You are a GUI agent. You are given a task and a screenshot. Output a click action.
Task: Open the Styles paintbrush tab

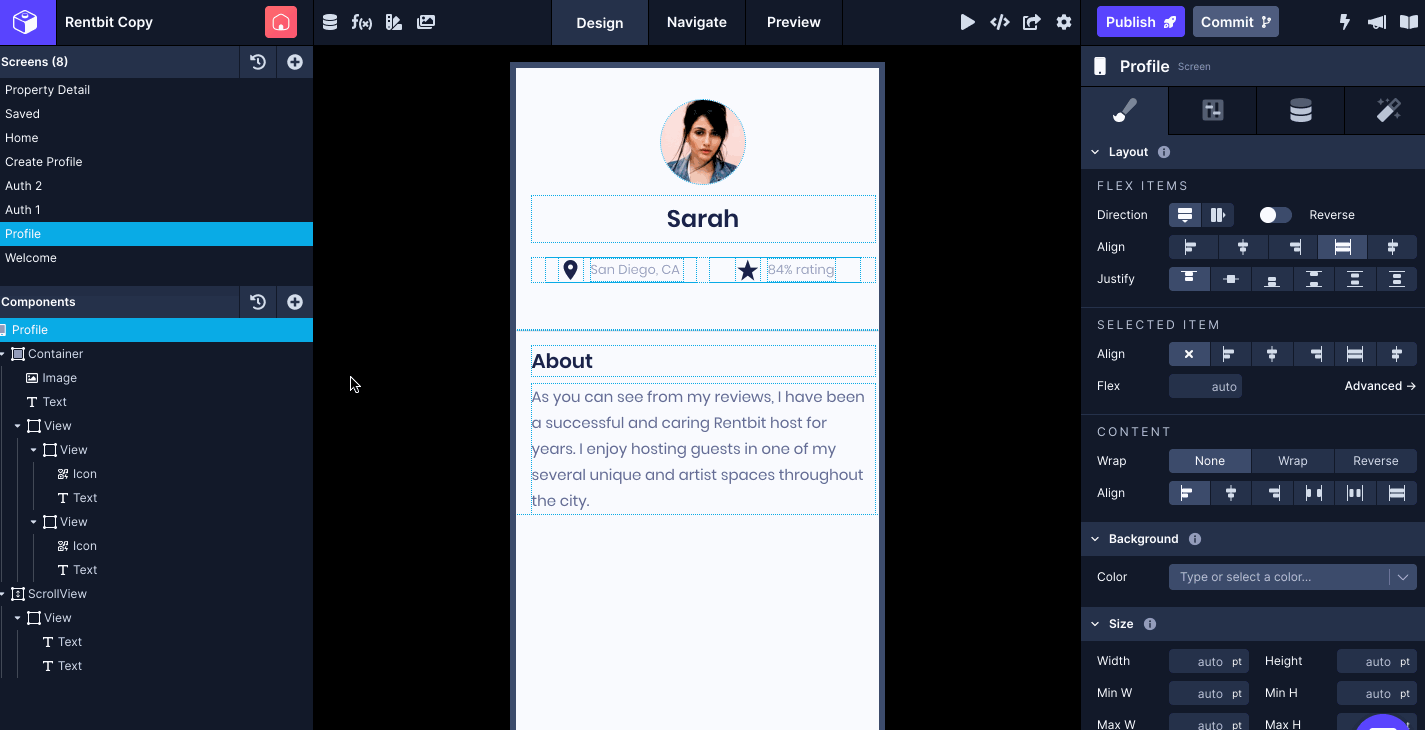[1125, 111]
